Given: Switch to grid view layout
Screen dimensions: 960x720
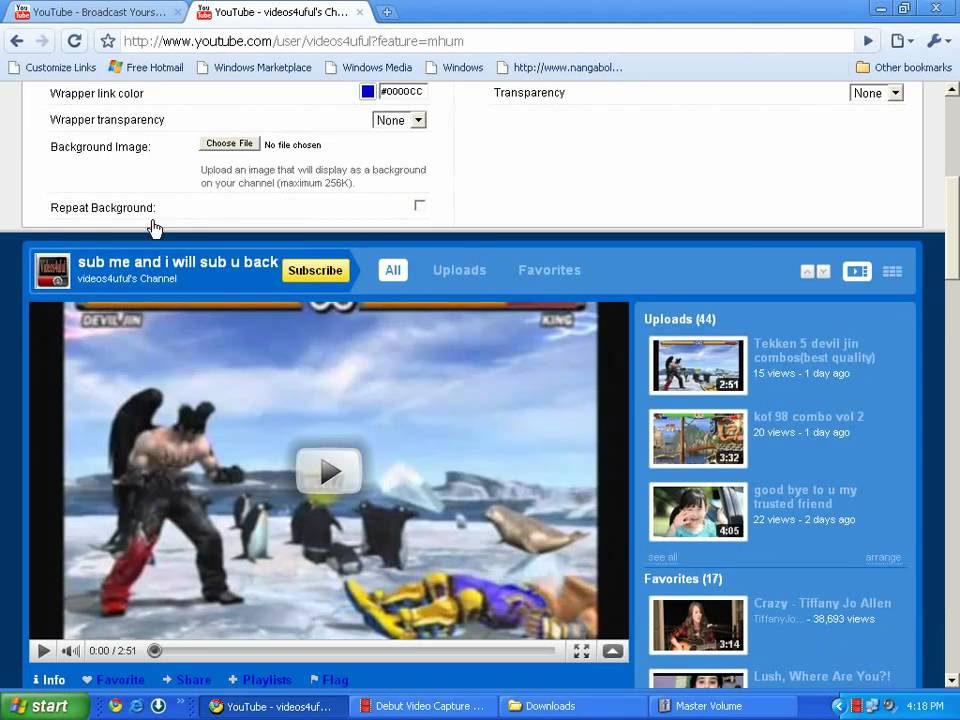Looking at the screenshot, I should pos(892,271).
